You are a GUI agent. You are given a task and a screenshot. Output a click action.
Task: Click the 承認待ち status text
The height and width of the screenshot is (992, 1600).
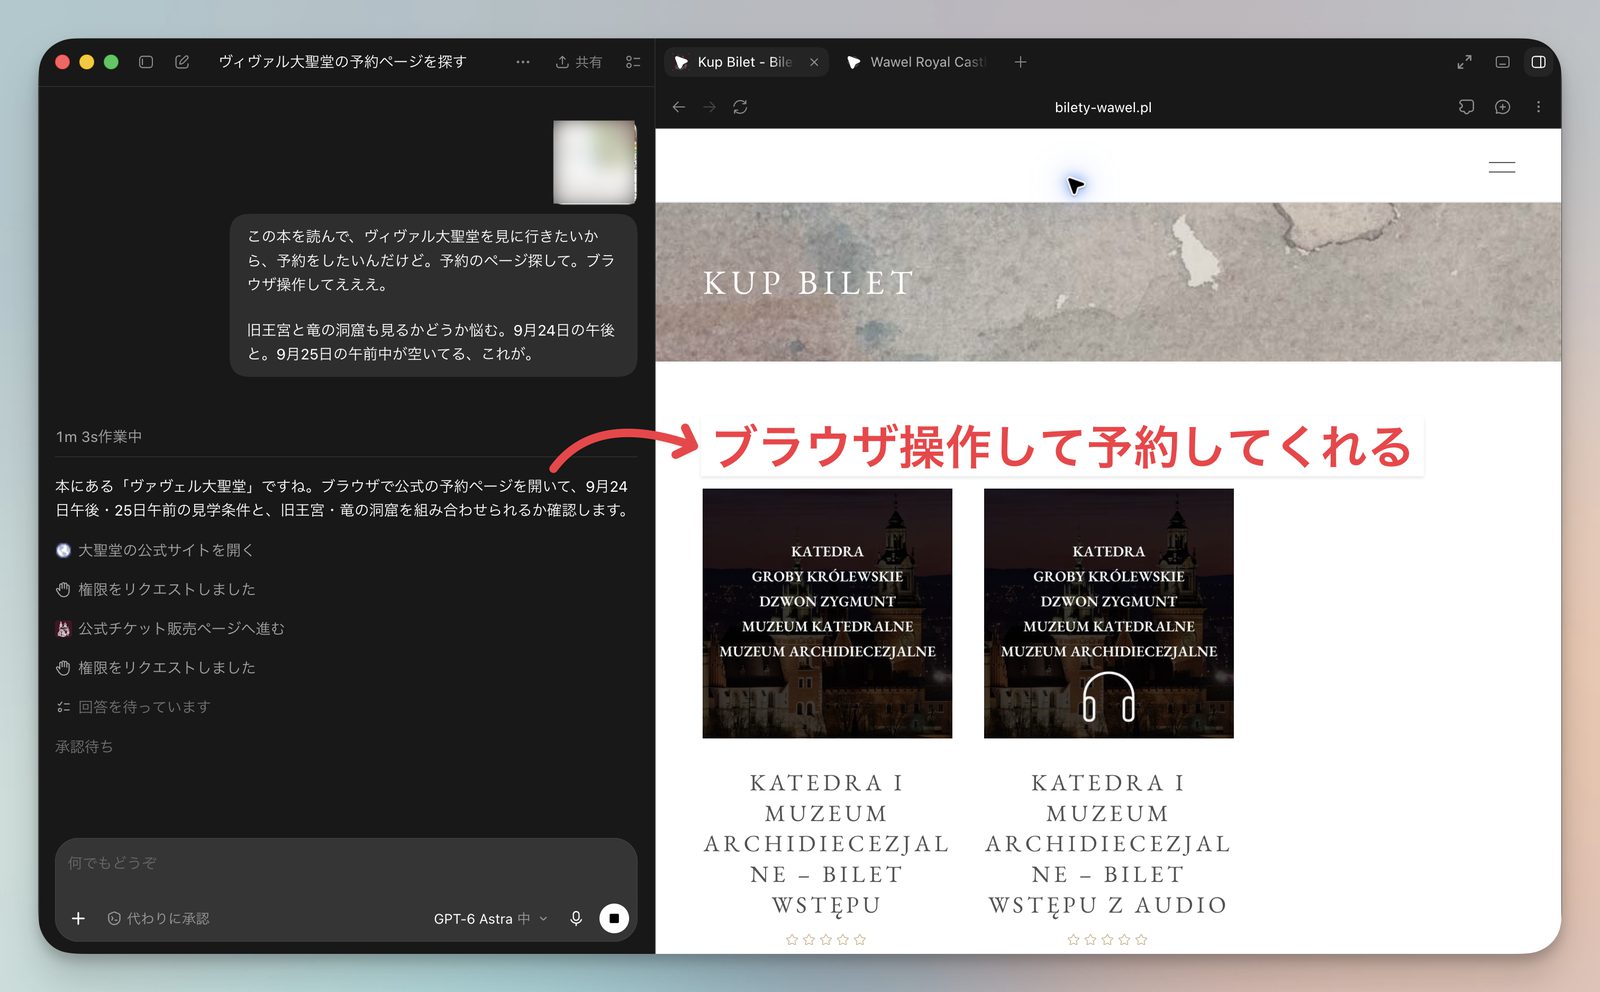[84, 747]
